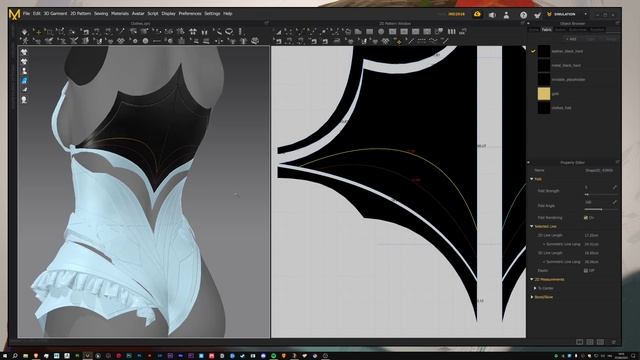This screenshot has width=640, height=360.
Task: Select the first black fabric thumbnail with checkmark
Action: point(544,51)
